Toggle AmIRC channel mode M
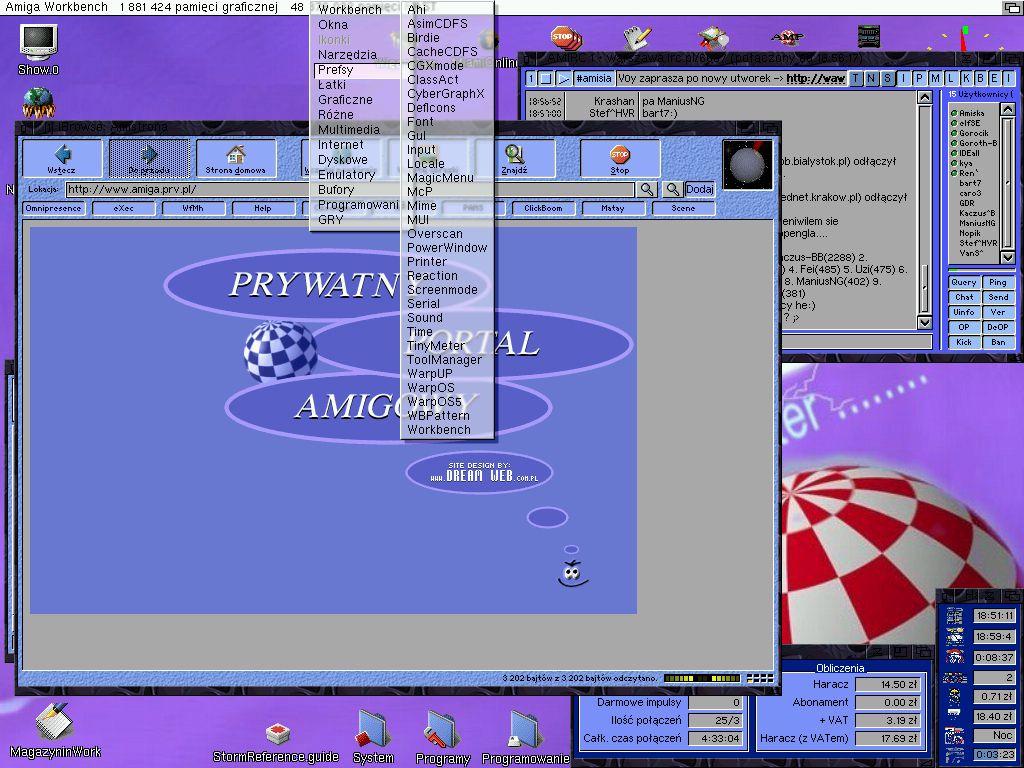This screenshot has height=768, width=1024. pos(935,78)
